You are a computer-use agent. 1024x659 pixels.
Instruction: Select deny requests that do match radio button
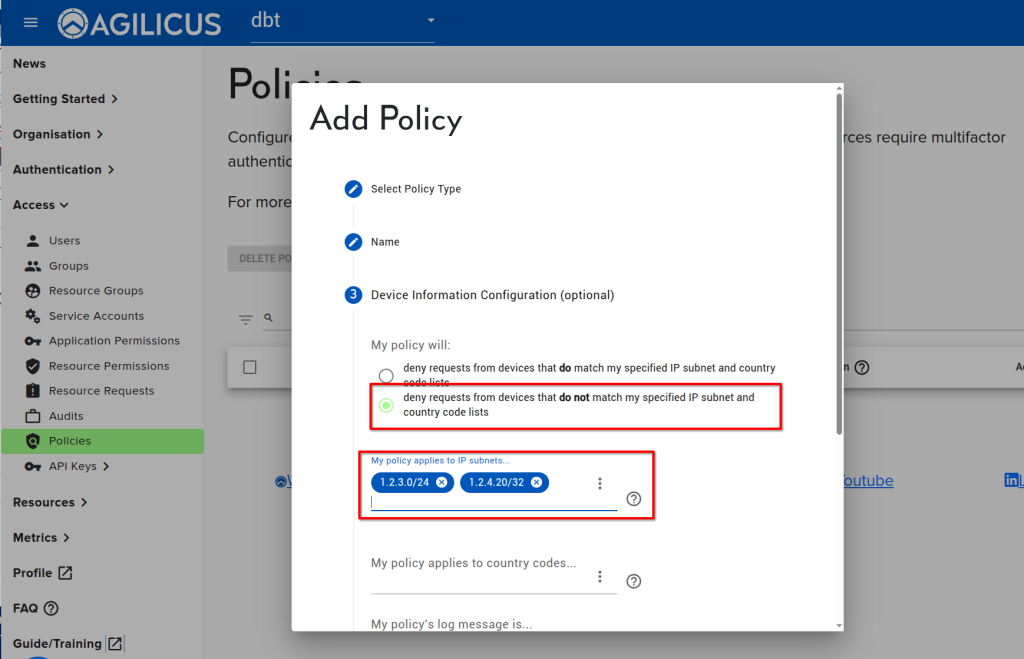tap(385, 375)
